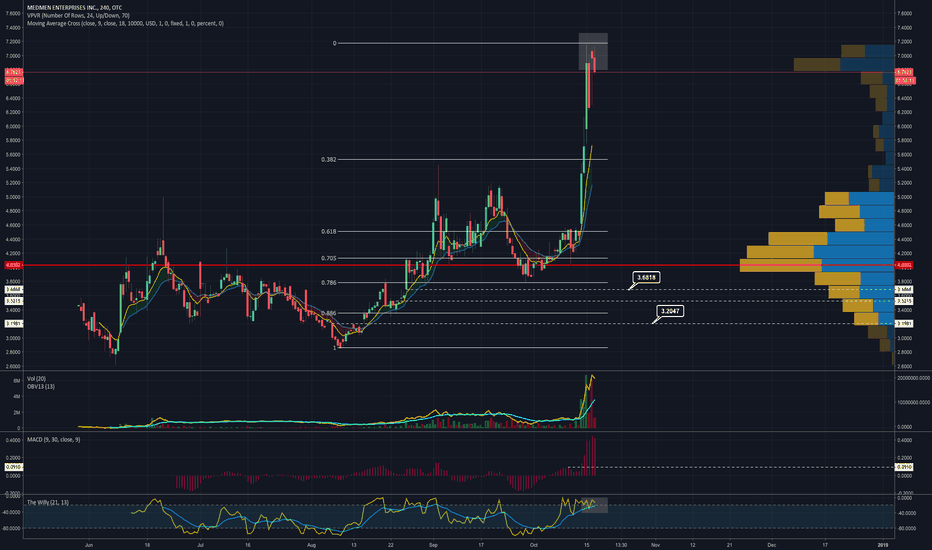Image resolution: width=932 pixels, height=550 pixels.
Task: Click the Oct label on time axis
Action: 534,545
